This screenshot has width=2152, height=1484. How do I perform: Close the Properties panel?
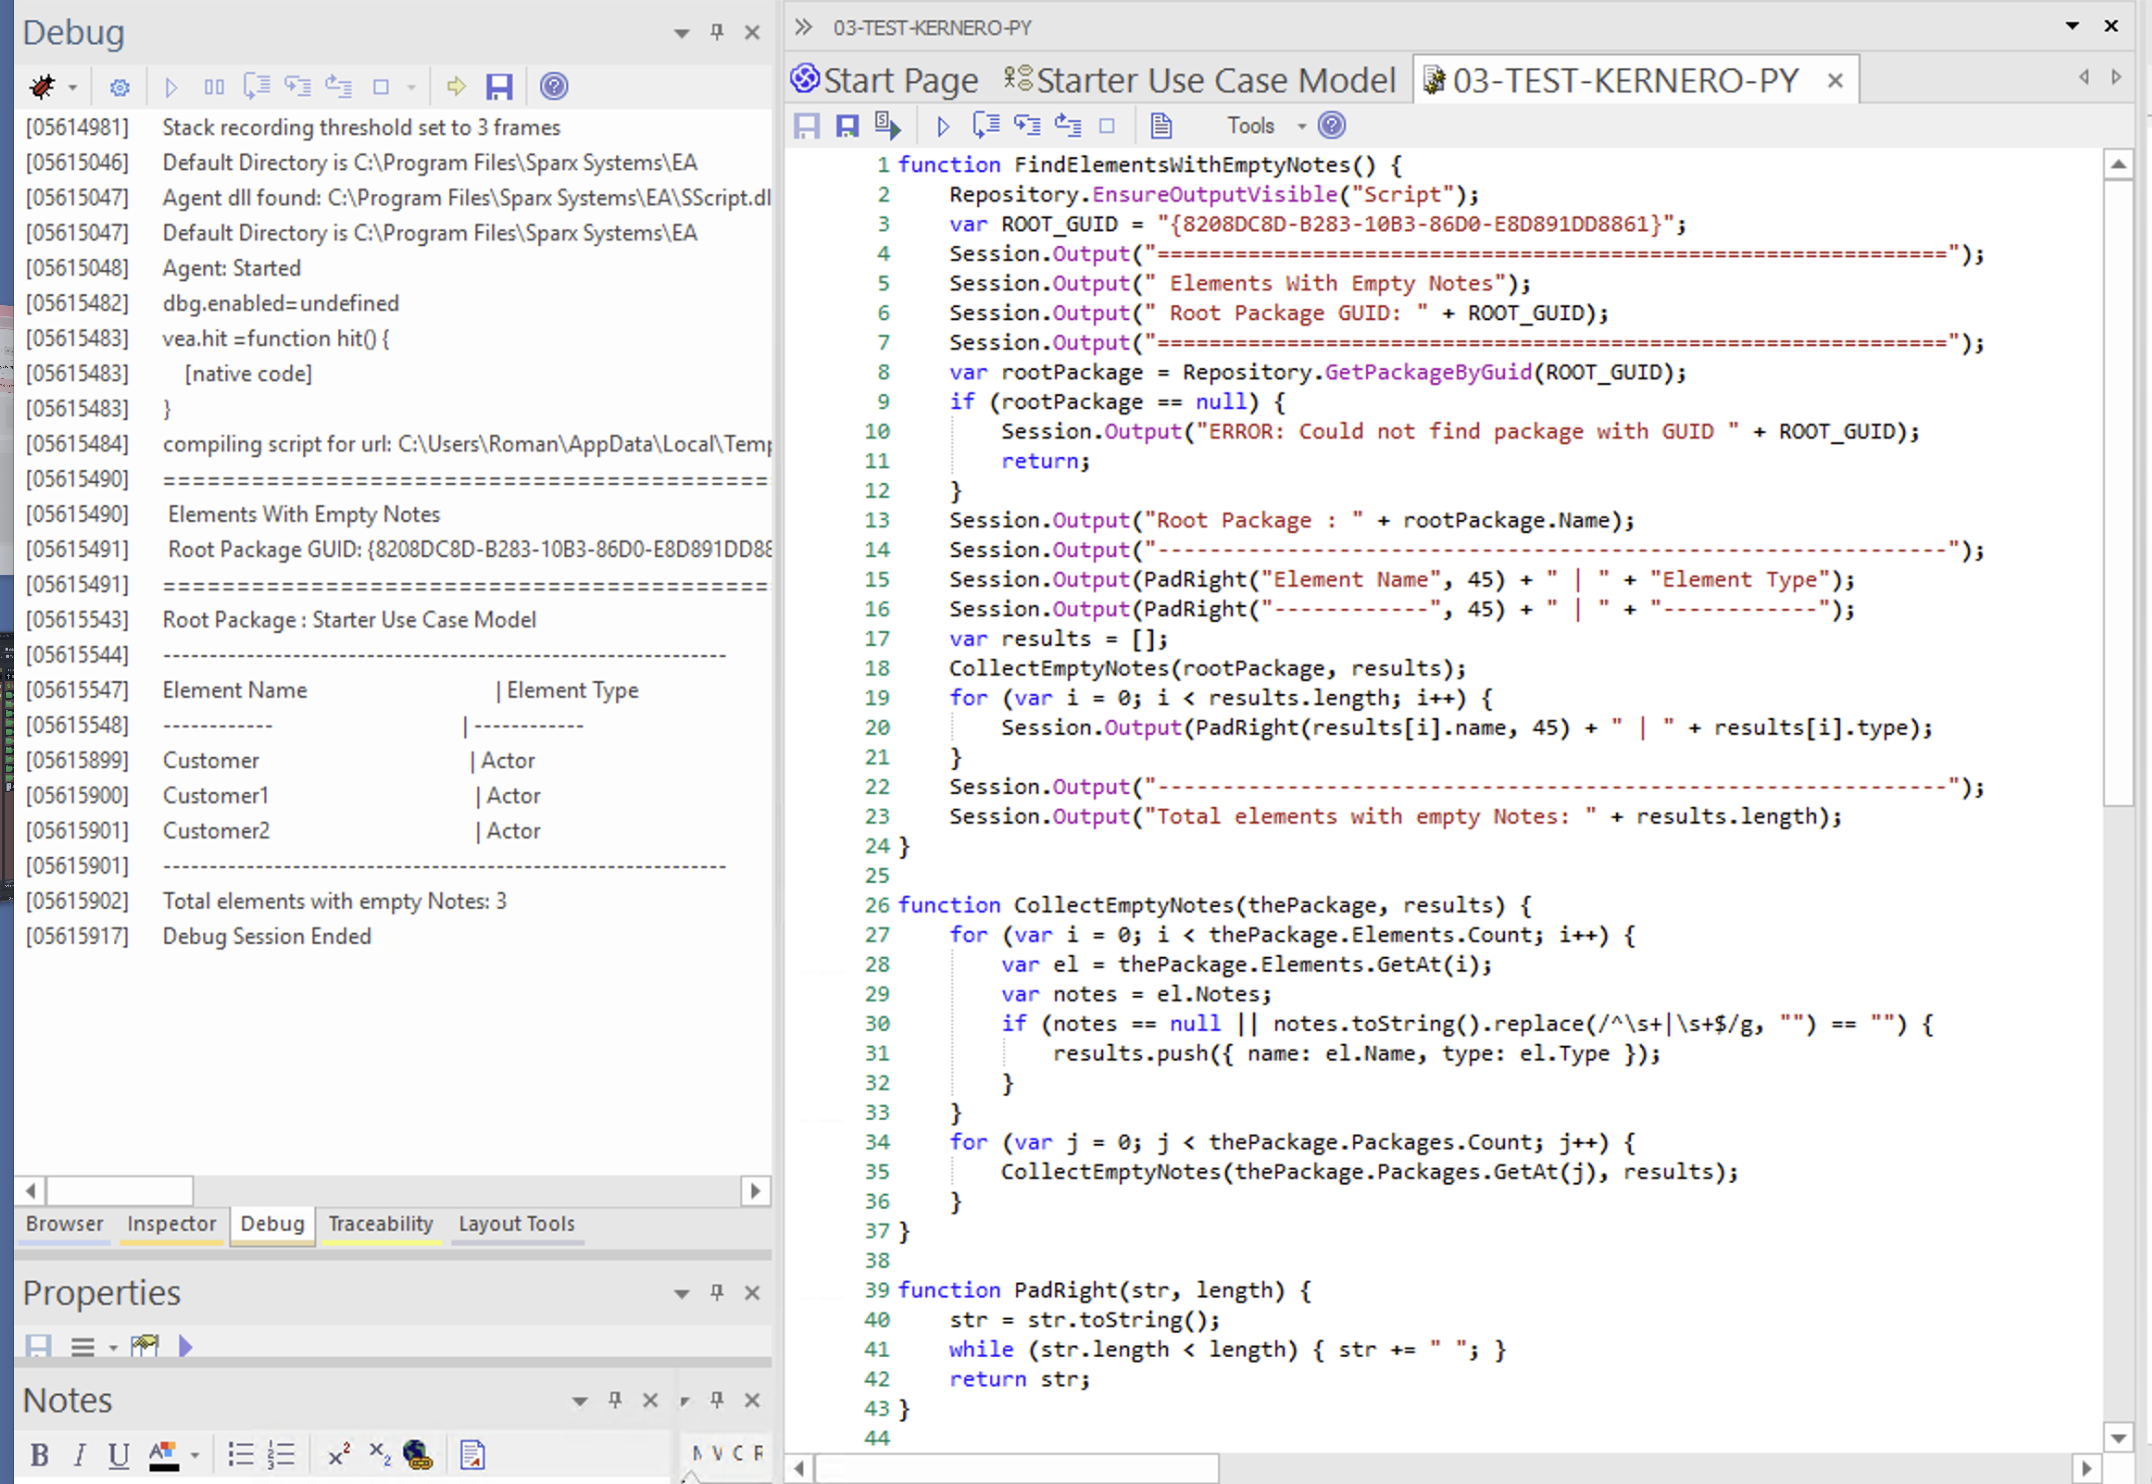click(x=752, y=1293)
